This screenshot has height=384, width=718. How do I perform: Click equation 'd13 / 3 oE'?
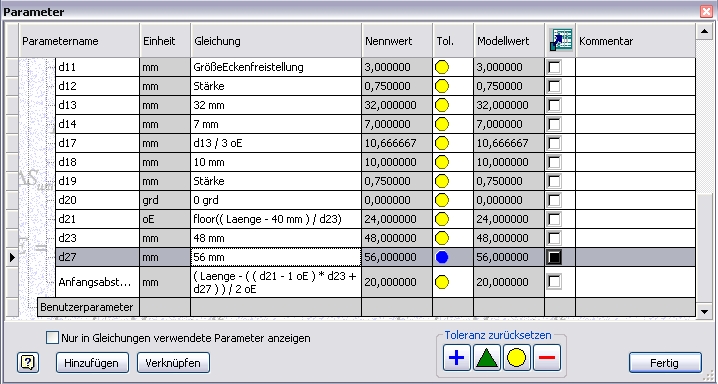pyautogui.click(x=276, y=143)
